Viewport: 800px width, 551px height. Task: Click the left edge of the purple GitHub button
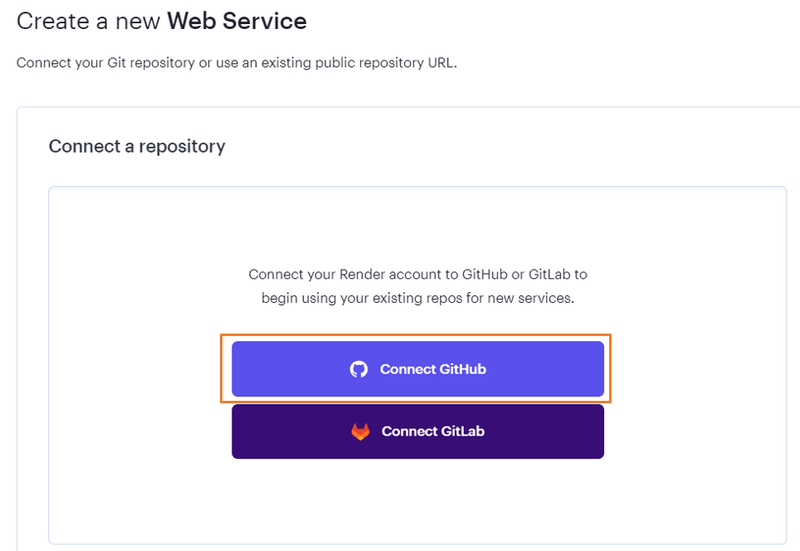pos(240,369)
